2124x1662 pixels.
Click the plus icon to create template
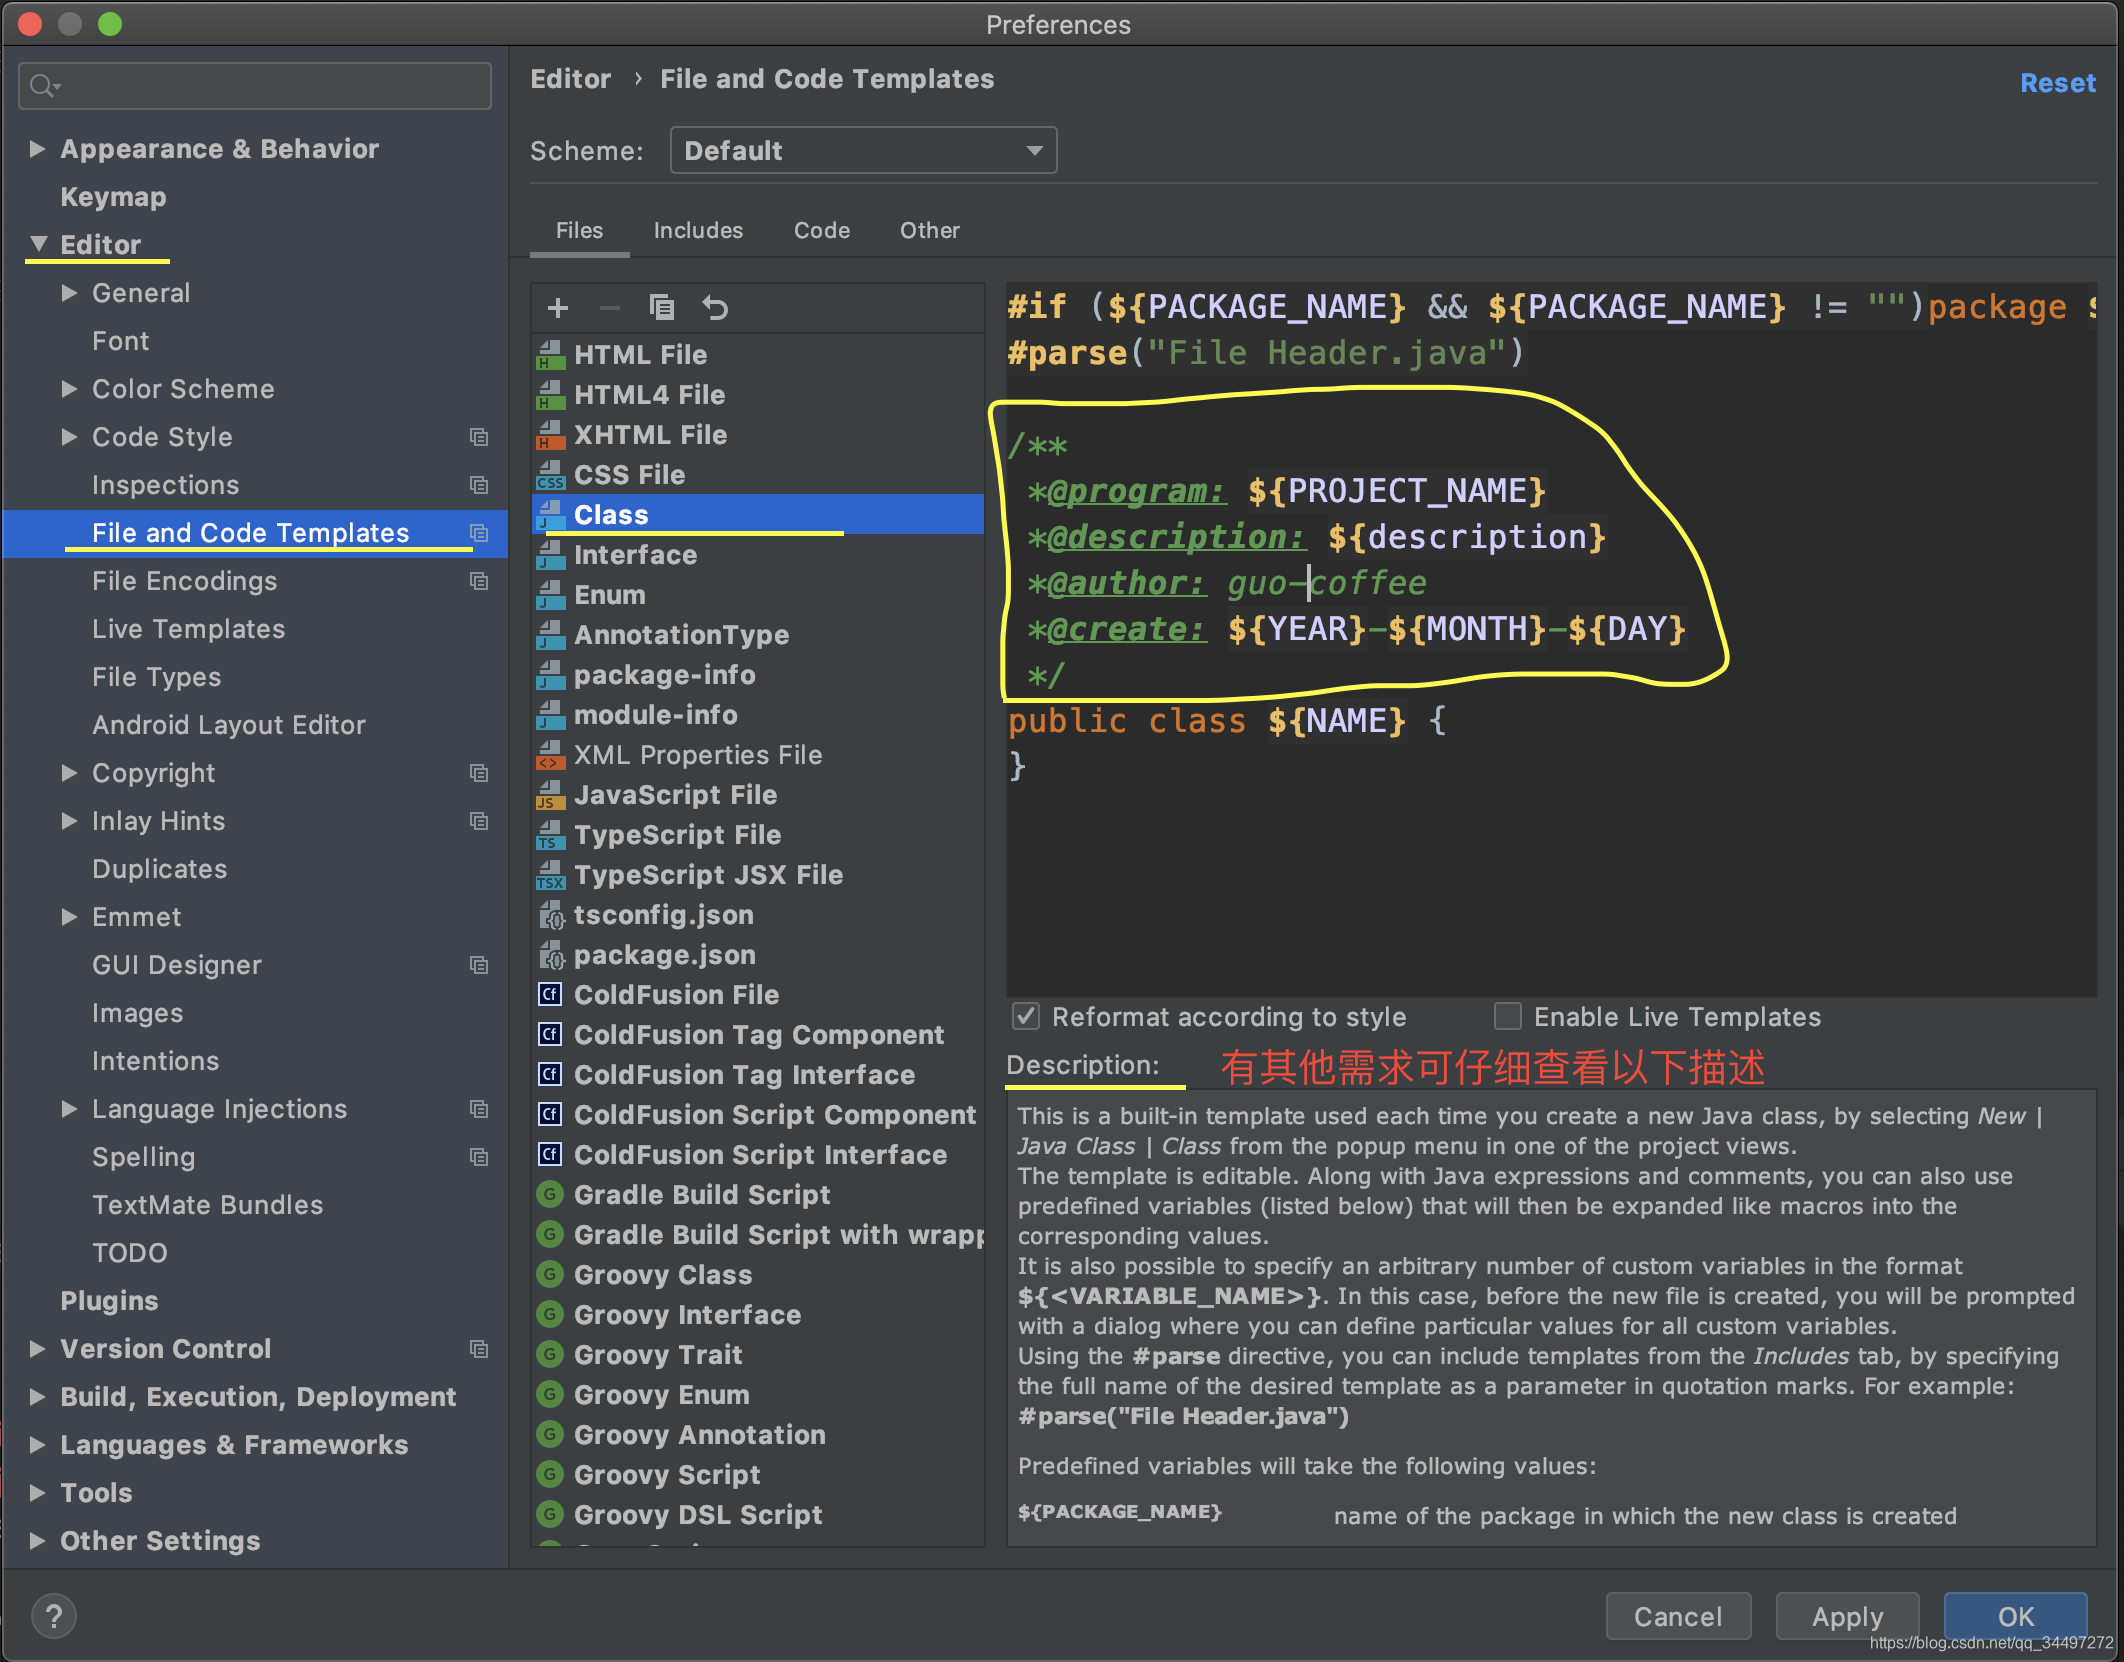[x=558, y=308]
